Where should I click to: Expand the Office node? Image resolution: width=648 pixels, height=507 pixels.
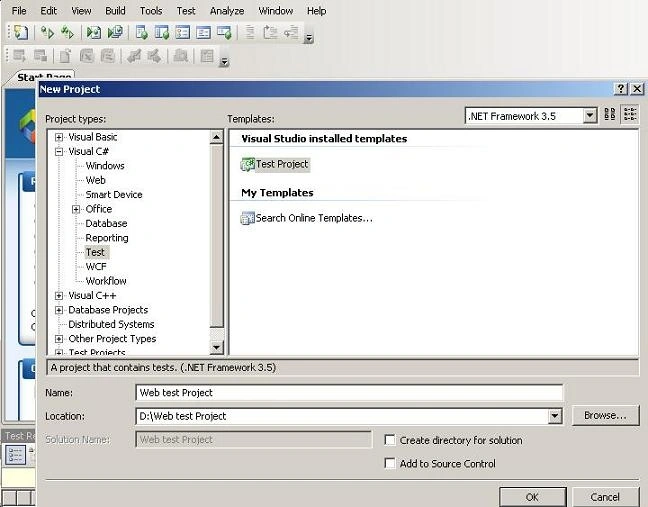(x=76, y=209)
